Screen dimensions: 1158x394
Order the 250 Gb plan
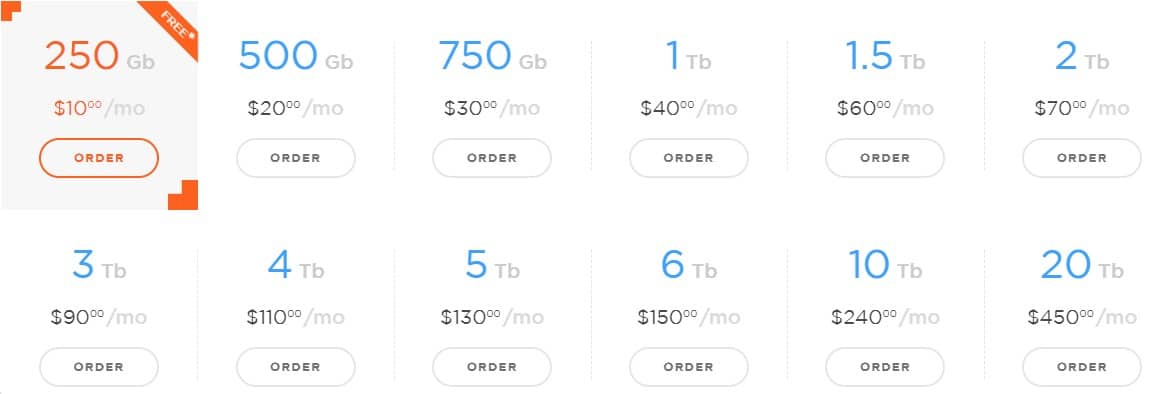pyautogui.click(x=99, y=157)
